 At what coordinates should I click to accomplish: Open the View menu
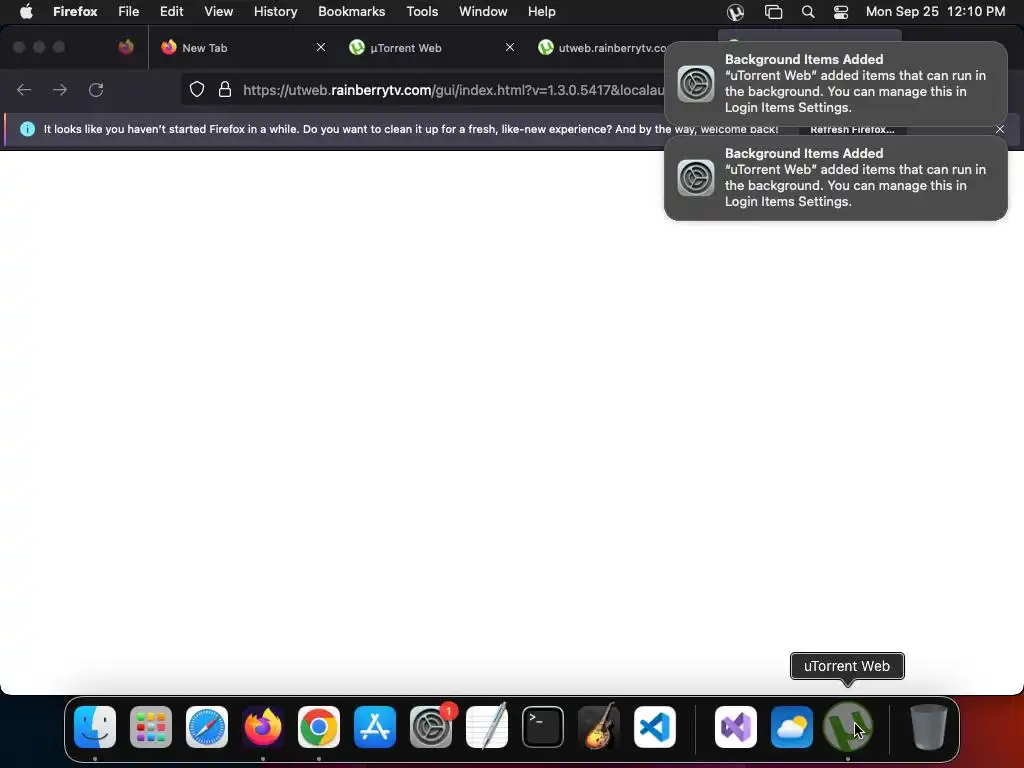point(219,12)
